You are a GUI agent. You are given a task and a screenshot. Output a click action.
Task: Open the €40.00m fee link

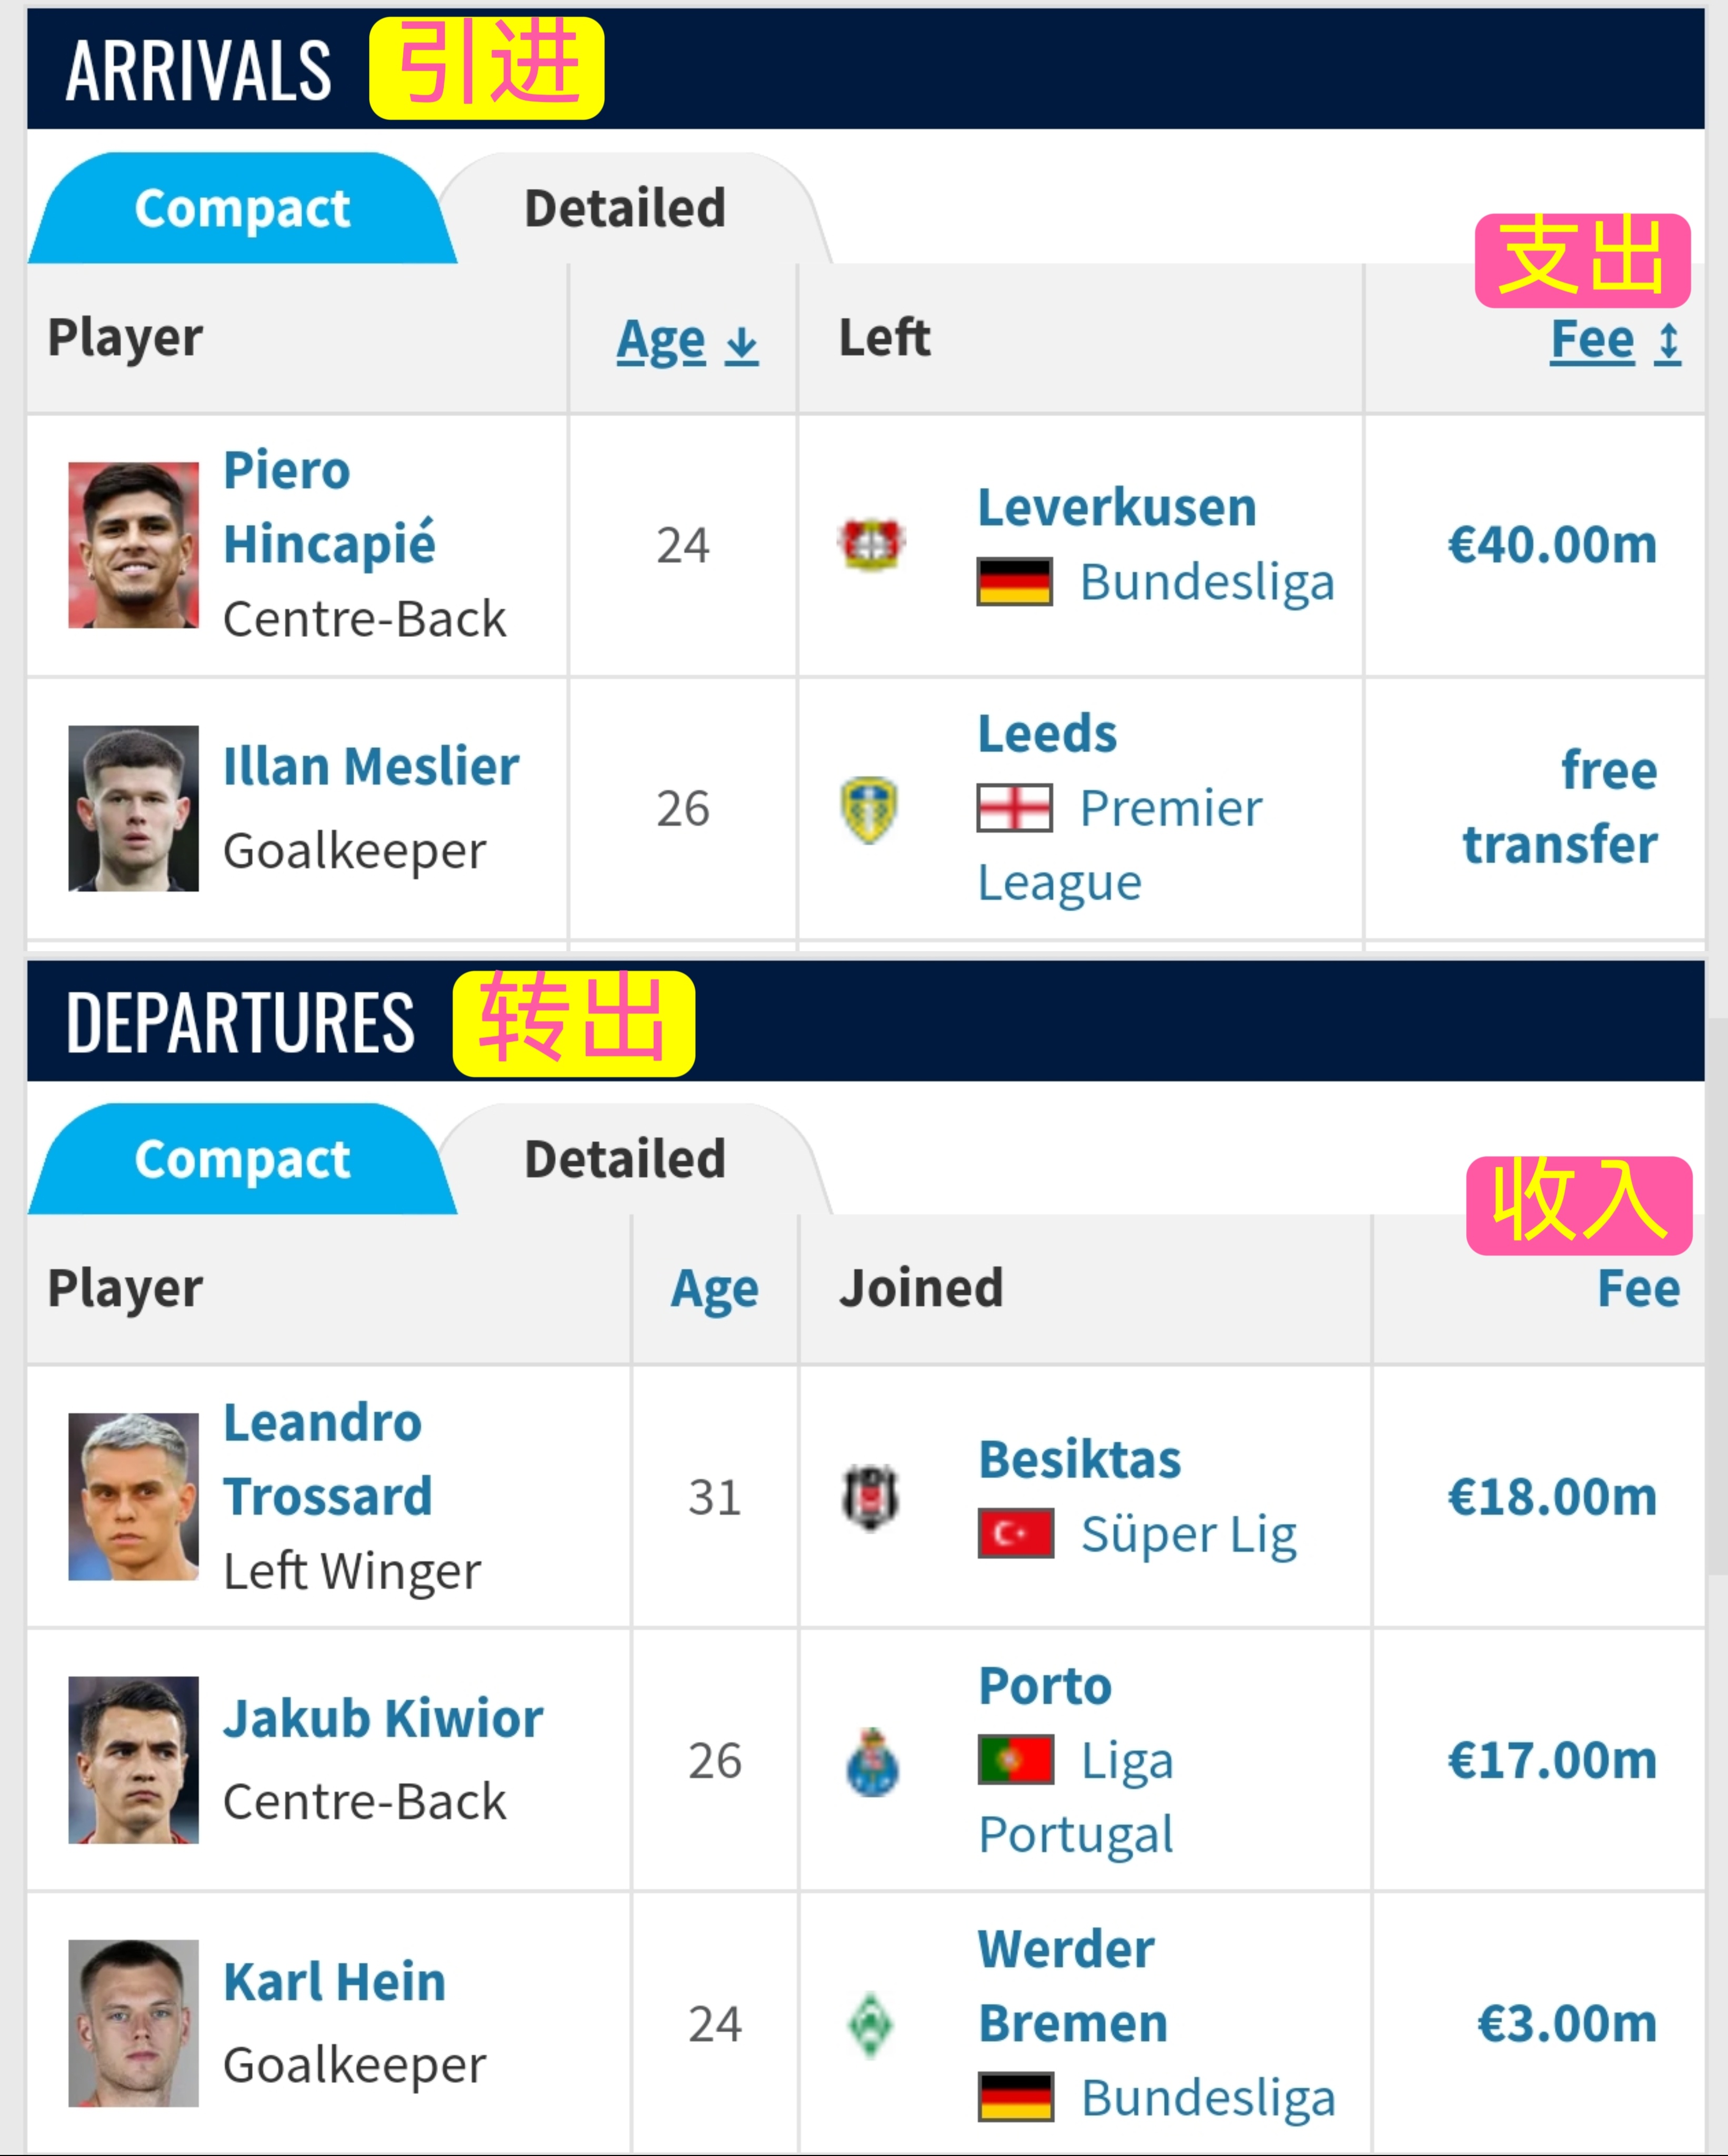pyautogui.click(x=1552, y=545)
